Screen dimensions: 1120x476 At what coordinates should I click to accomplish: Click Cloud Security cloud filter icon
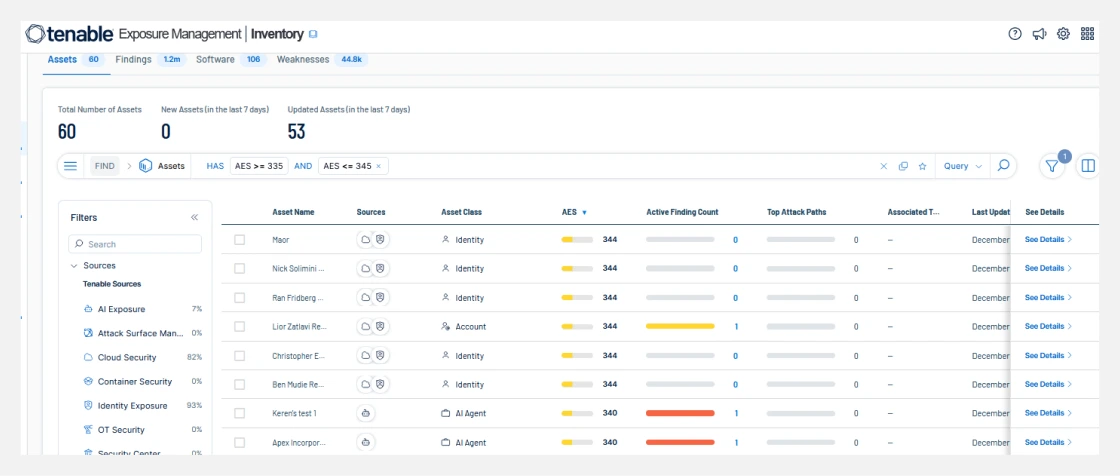click(x=88, y=357)
